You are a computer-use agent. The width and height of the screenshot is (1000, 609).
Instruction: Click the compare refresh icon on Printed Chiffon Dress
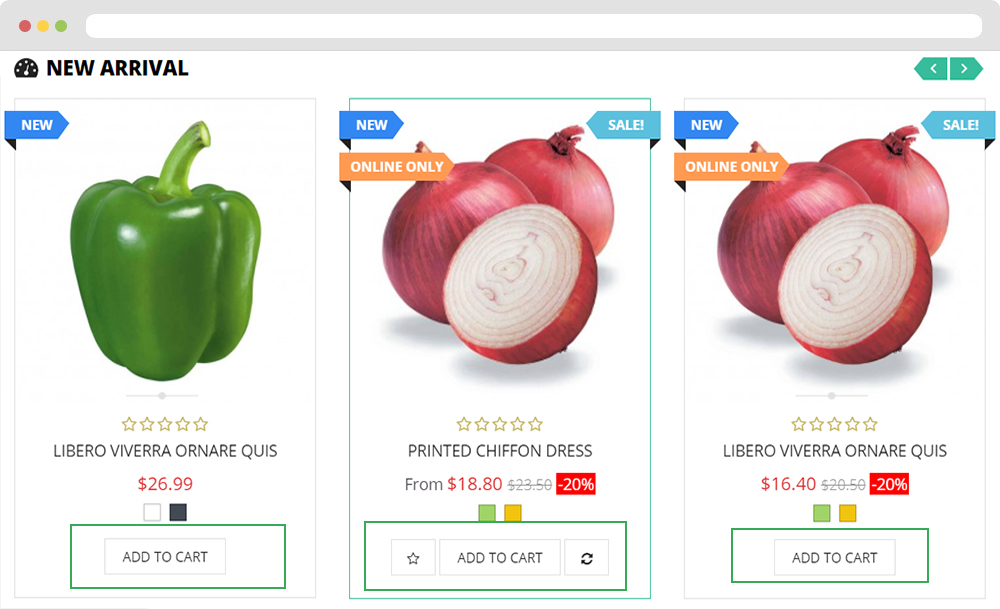[587, 558]
